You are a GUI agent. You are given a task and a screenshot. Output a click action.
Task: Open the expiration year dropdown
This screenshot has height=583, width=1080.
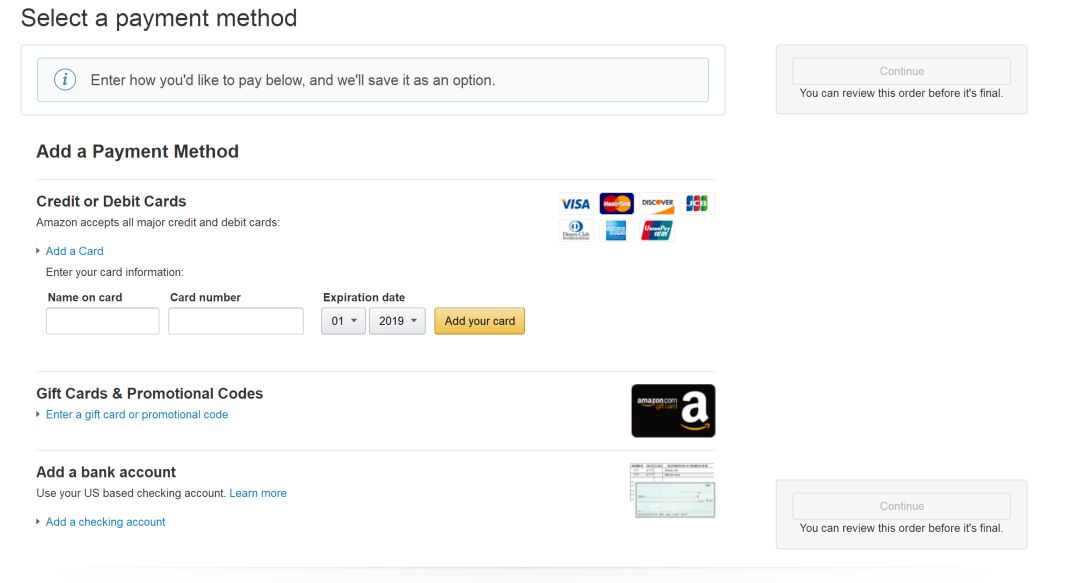pyautogui.click(x=397, y=321)
